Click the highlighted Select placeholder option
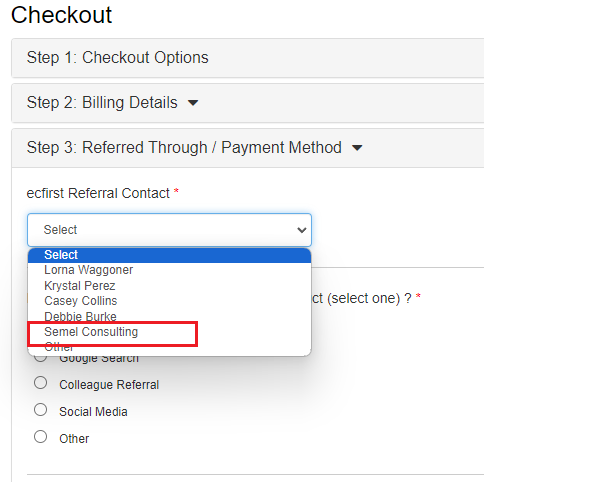This screenshot has width=611, height=497. [x=170, y=255]
